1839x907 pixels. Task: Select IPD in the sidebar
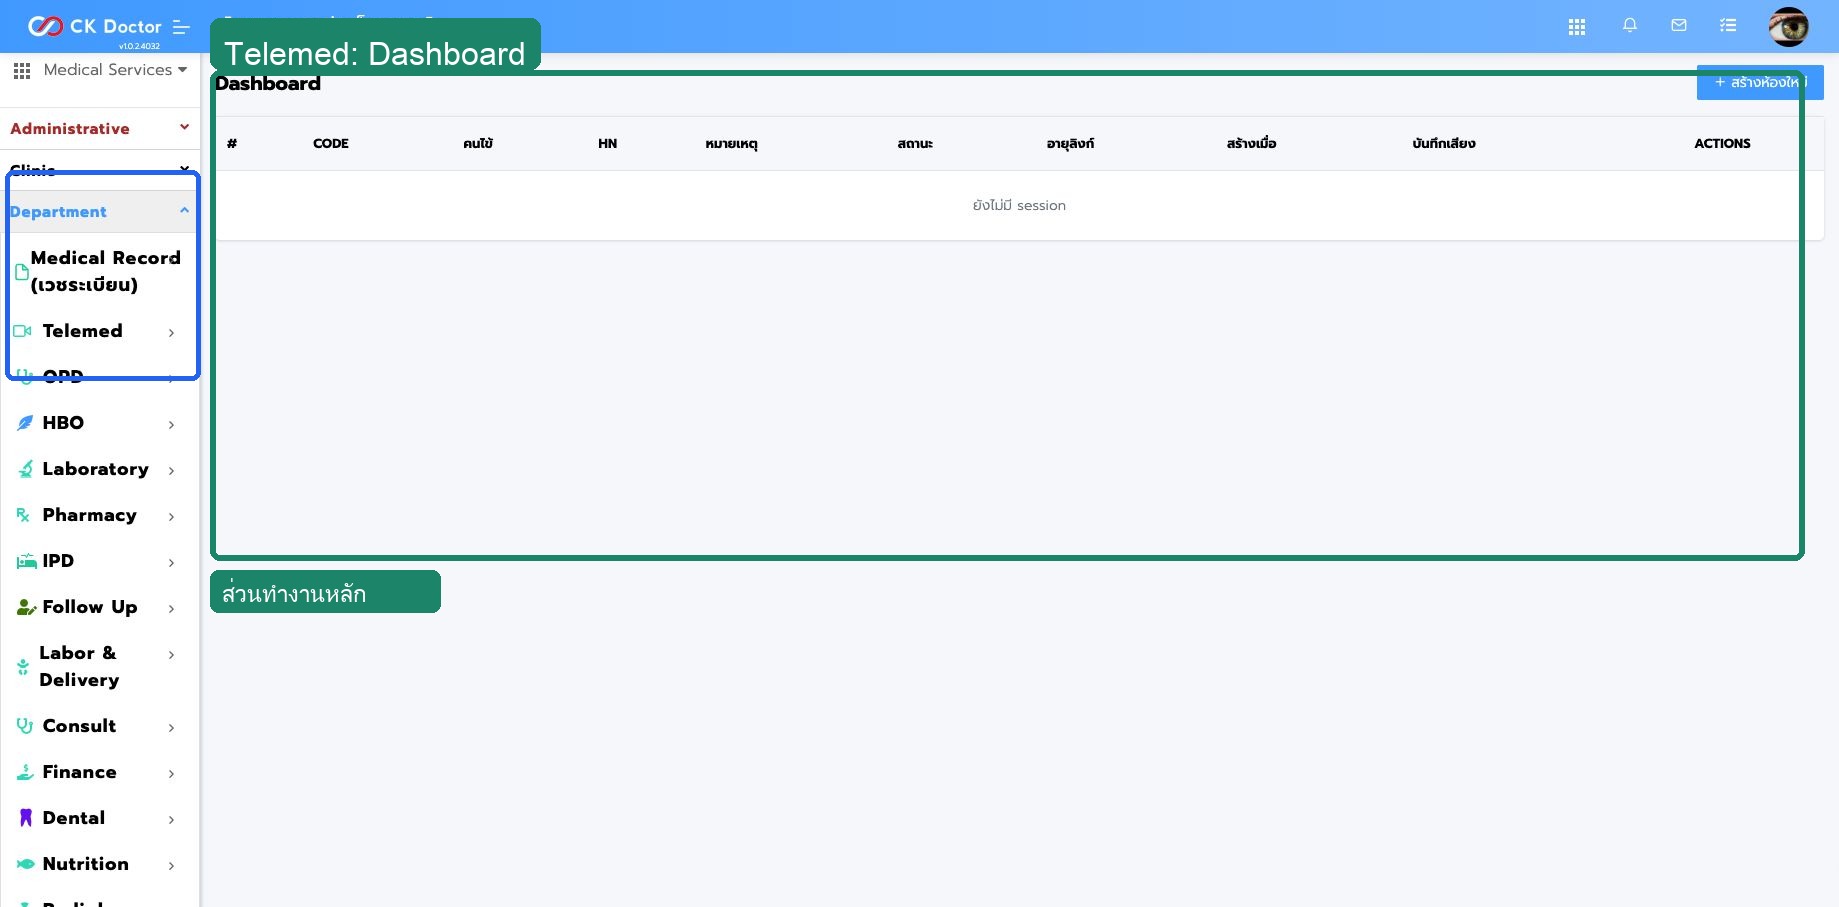click(x=58, y=561)
